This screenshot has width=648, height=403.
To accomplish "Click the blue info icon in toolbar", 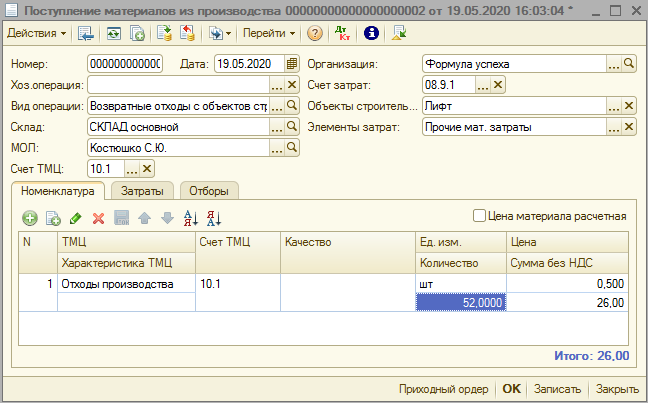I will 371,33.
